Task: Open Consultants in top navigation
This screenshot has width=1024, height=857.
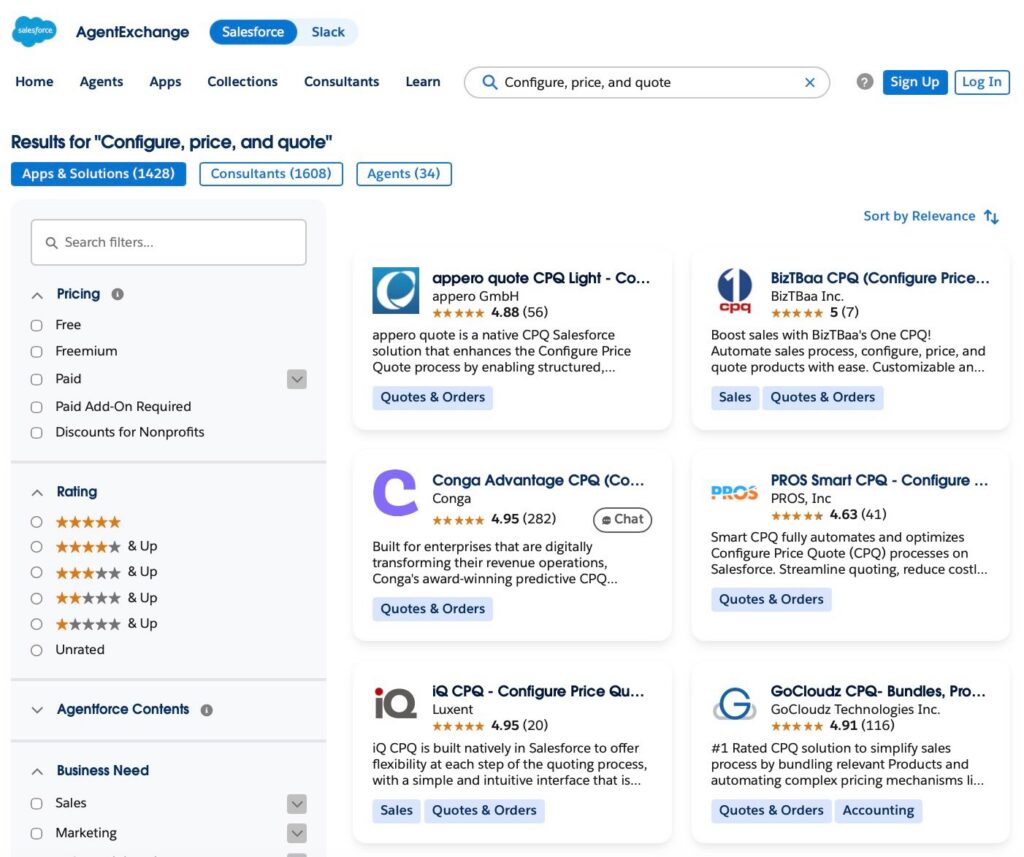Action: point(342,82)
